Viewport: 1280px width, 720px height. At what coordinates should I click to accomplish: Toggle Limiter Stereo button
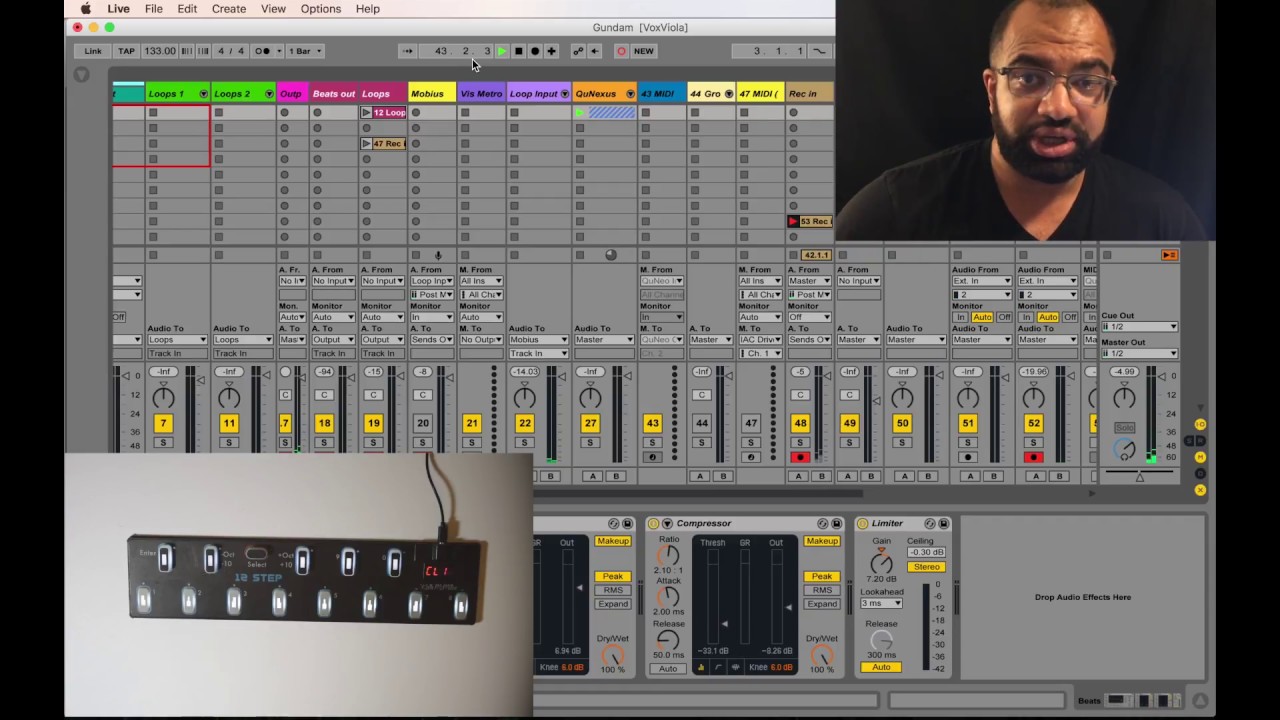[x=926, y=567]
